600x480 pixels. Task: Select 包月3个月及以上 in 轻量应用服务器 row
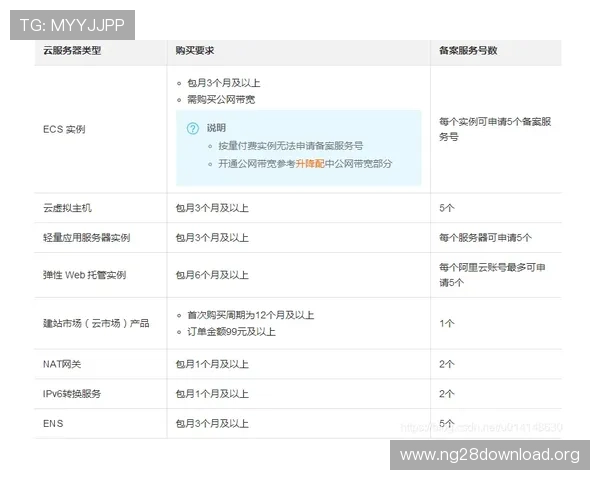click(212, 238)
